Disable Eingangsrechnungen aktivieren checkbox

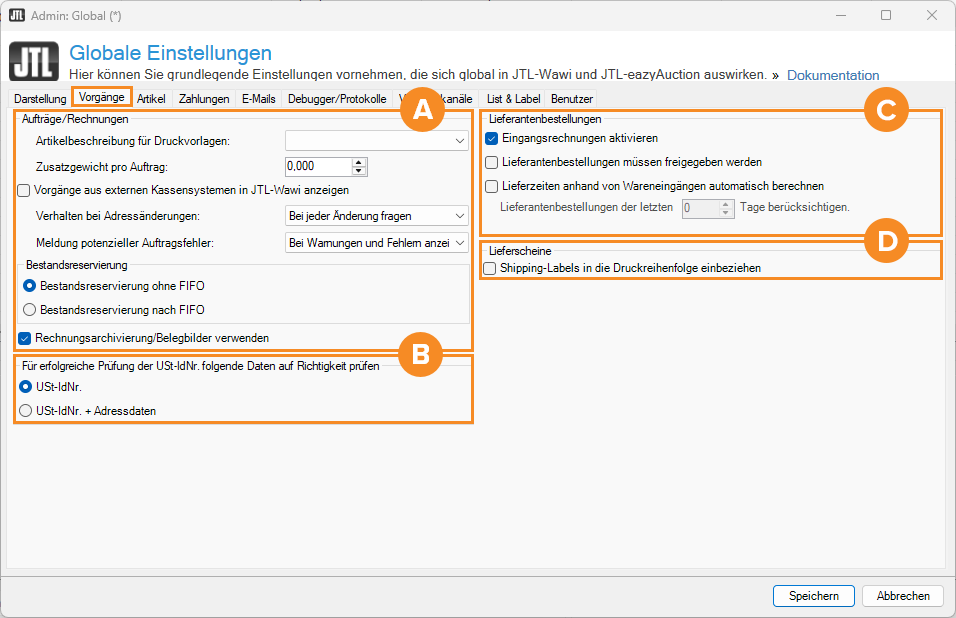(492, 138)
